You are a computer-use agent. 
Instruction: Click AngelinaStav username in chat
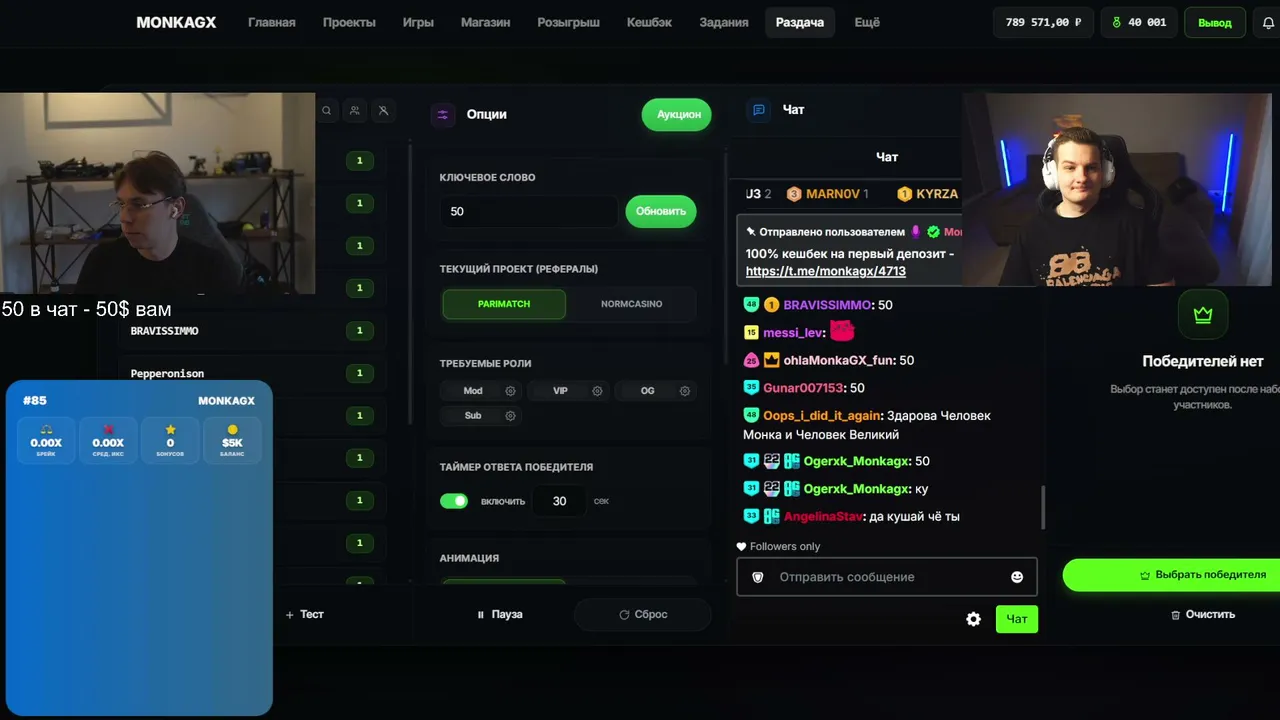click(x=822, y=517)
